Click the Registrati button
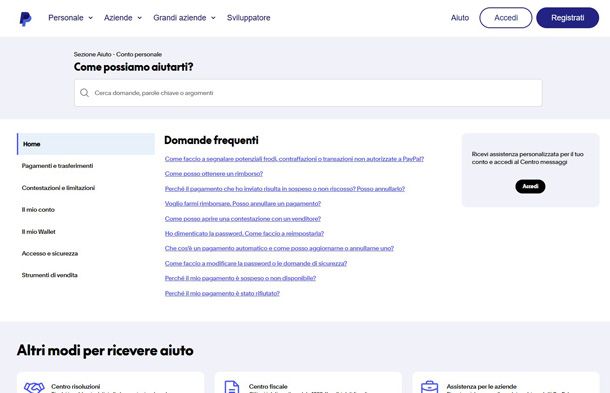610x393 pixels. tap(568, 18)
